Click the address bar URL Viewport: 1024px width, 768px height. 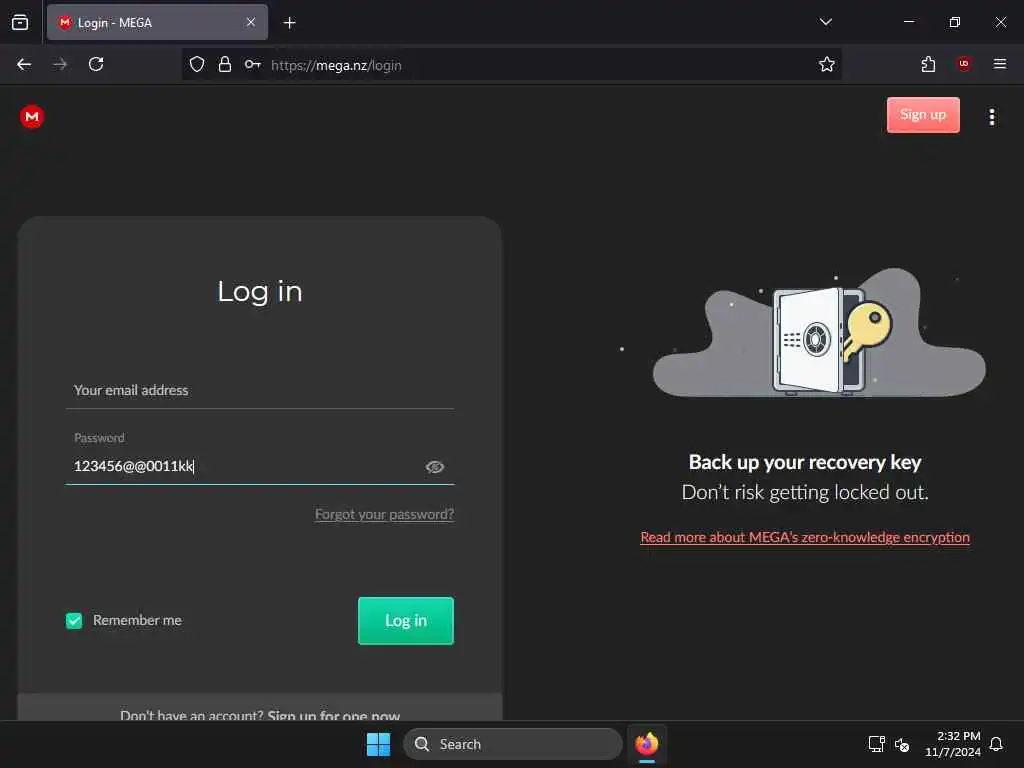[x=336, y=65]
